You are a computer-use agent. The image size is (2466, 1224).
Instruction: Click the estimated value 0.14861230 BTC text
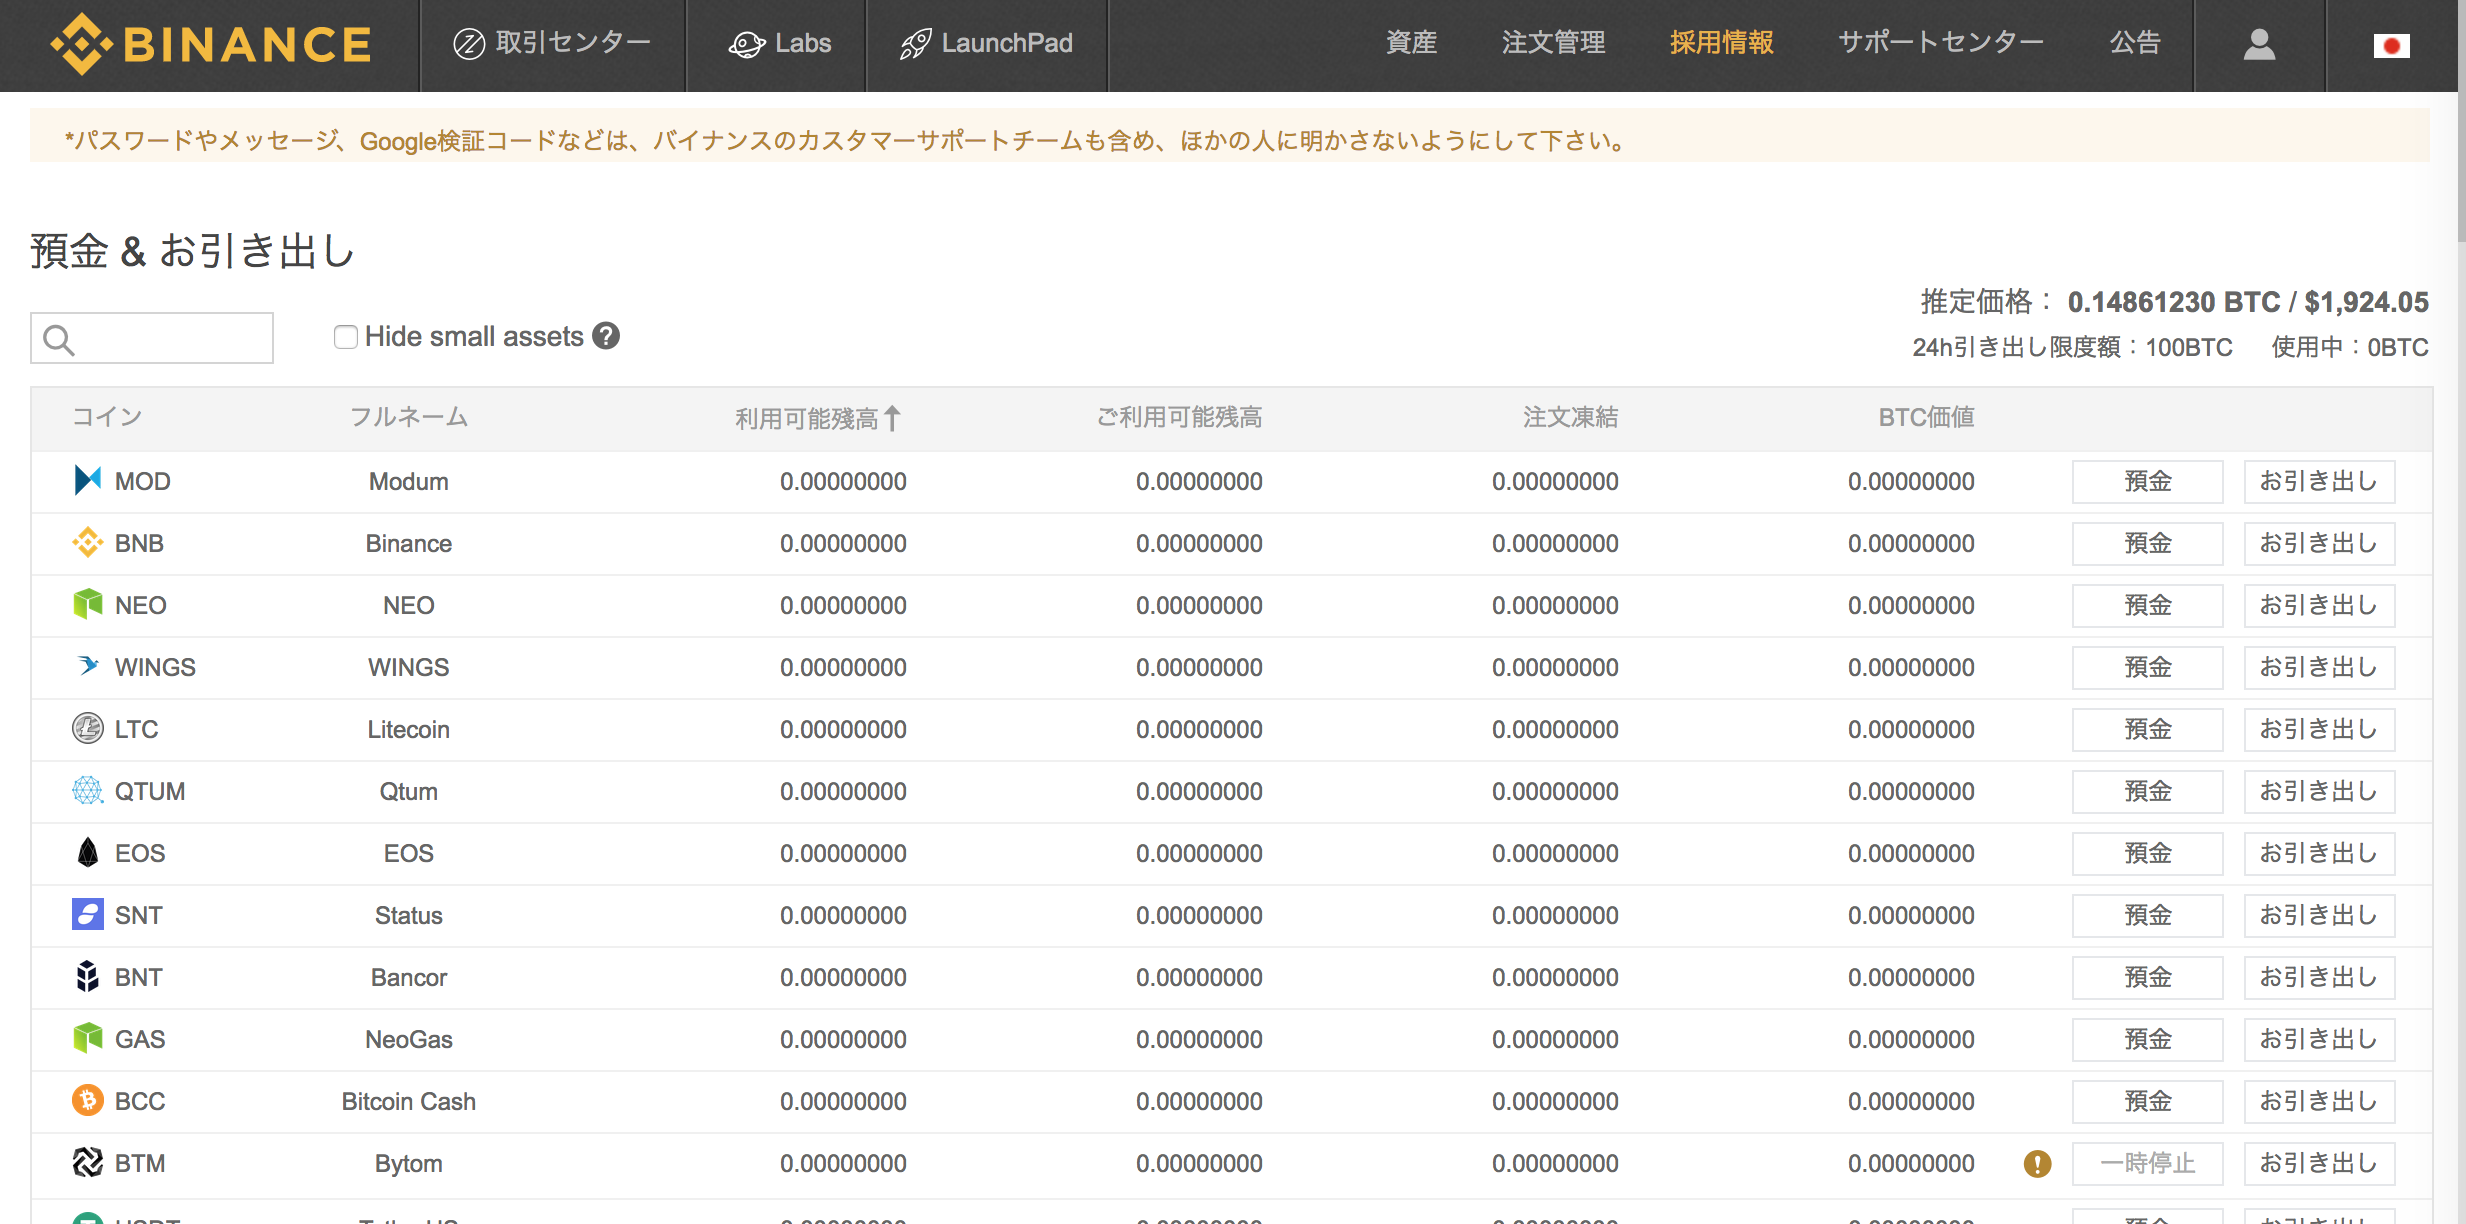click(x=2174, y=302)
